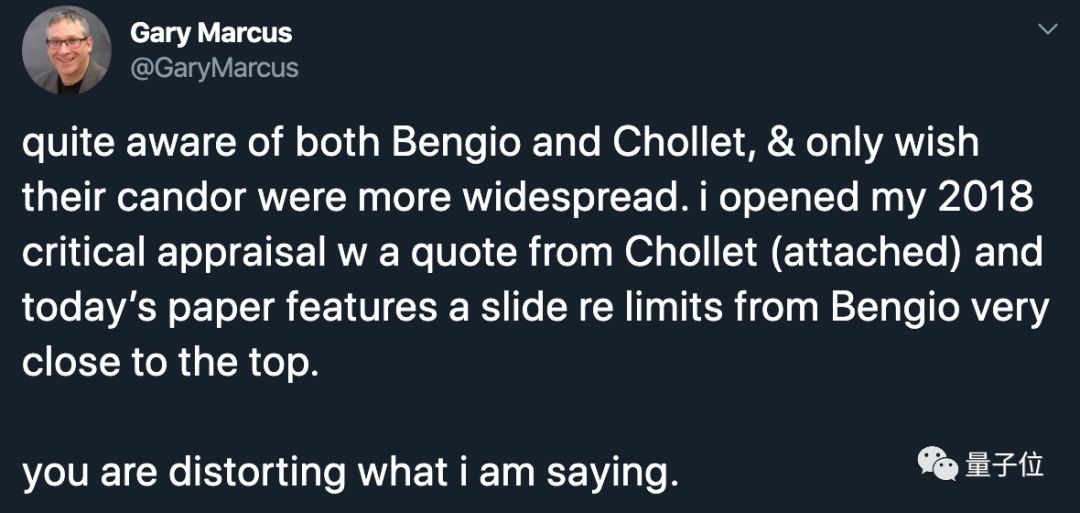Click the sentence "you are distorting what i am saying."
This screenshot has width=1080, height=513.
coord(350,471)
